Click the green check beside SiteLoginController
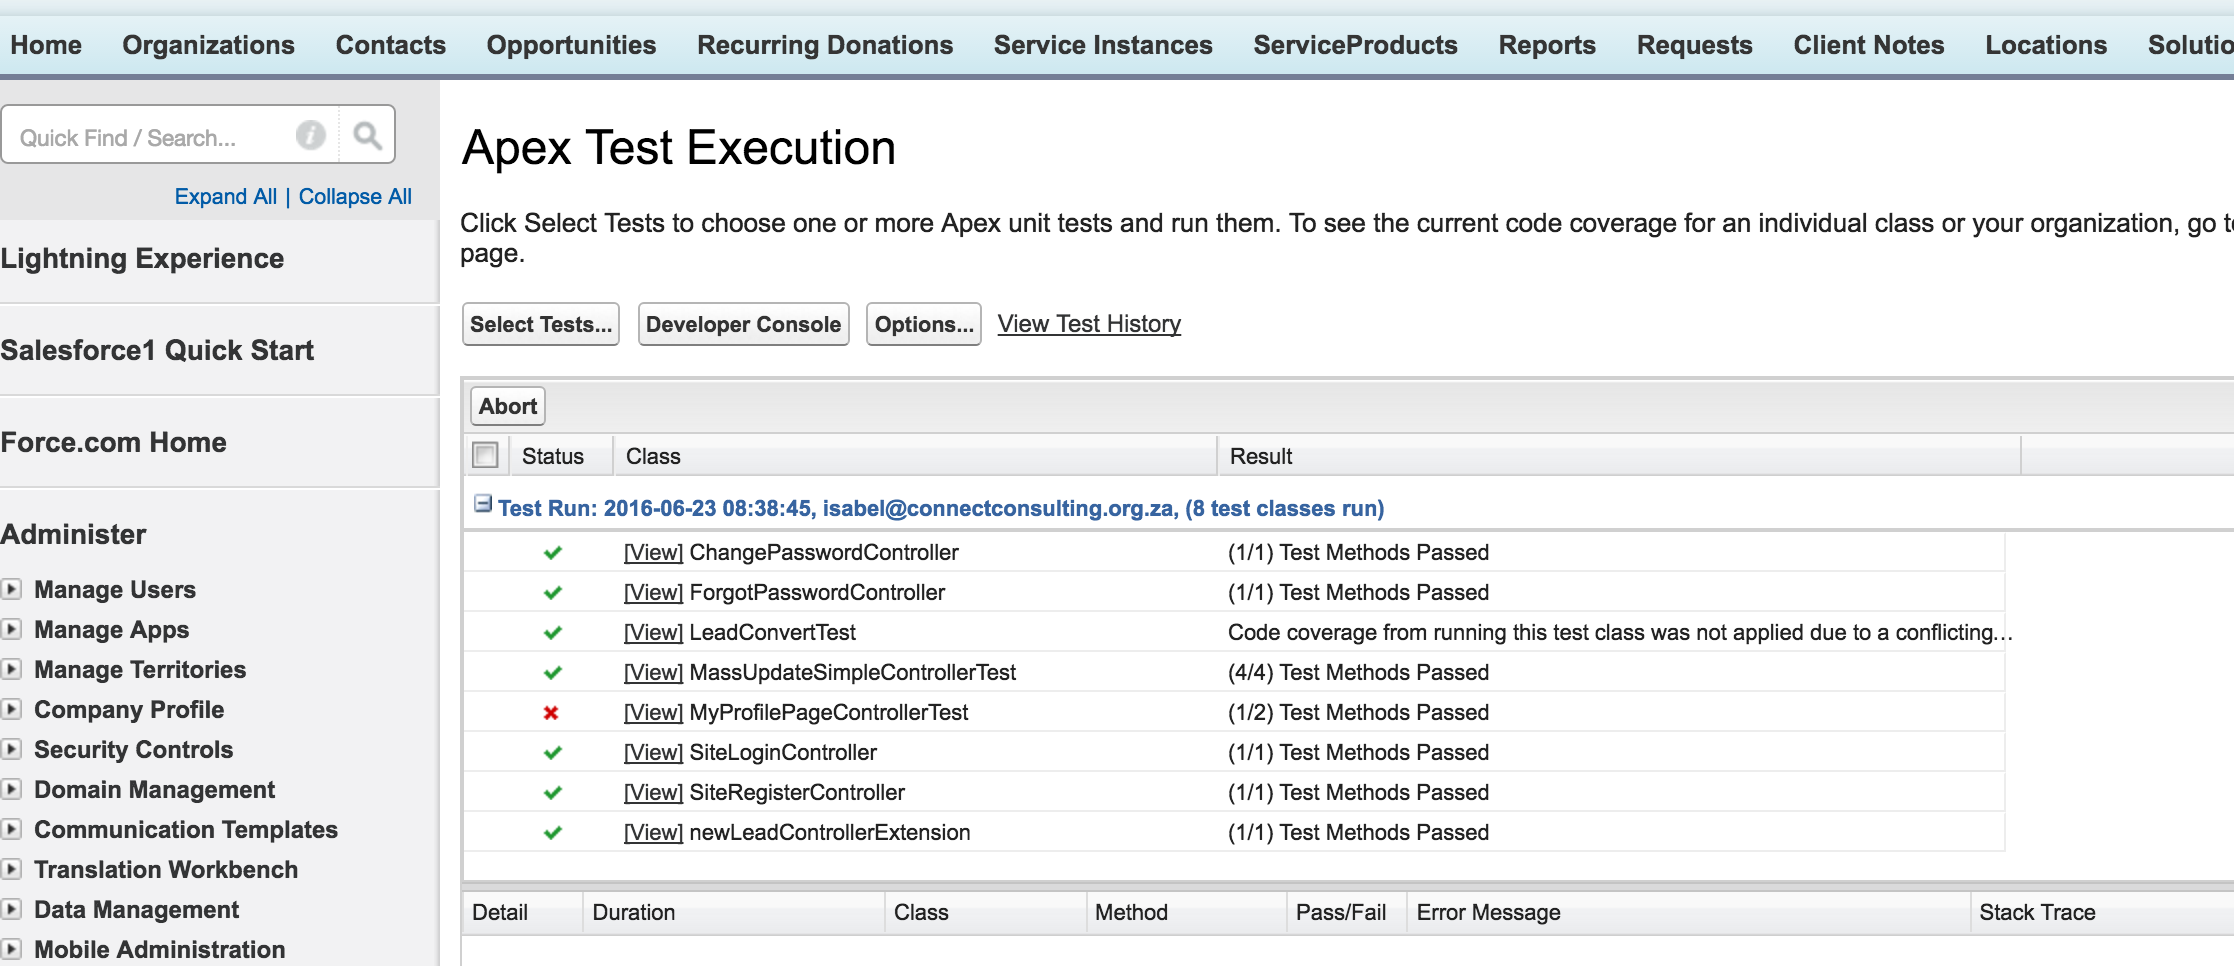Viewport: 2234px width, 966px height. tap(552, 753)
